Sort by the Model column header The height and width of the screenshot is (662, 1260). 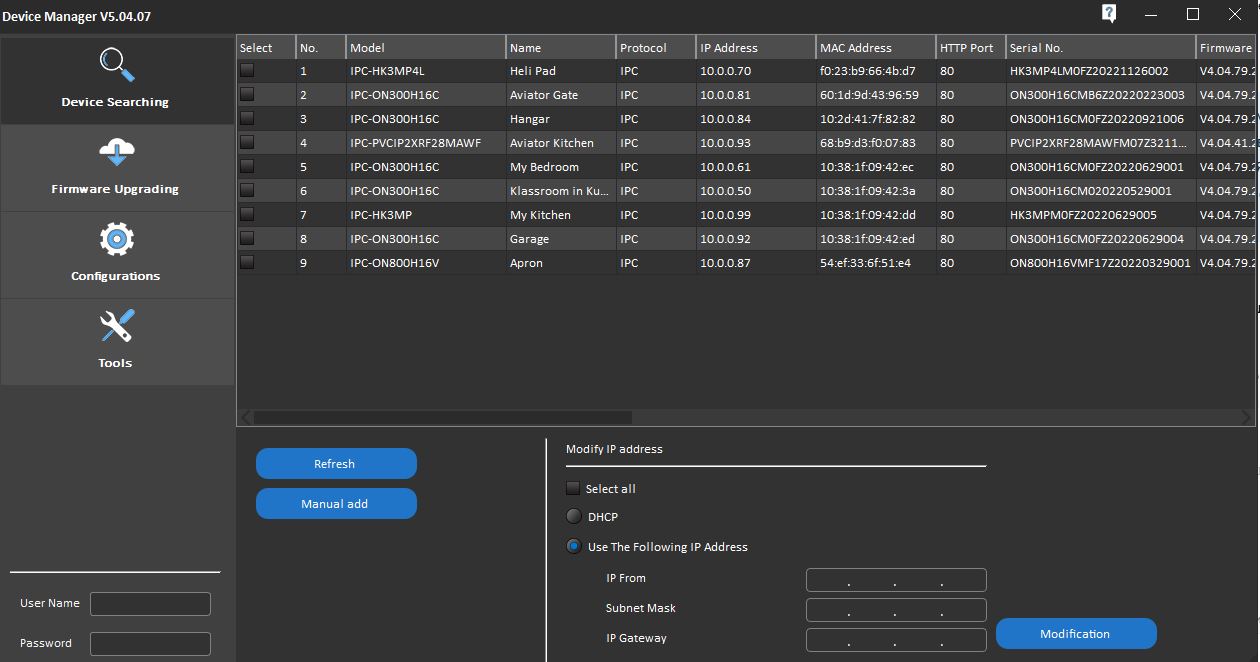pos(426,47)
